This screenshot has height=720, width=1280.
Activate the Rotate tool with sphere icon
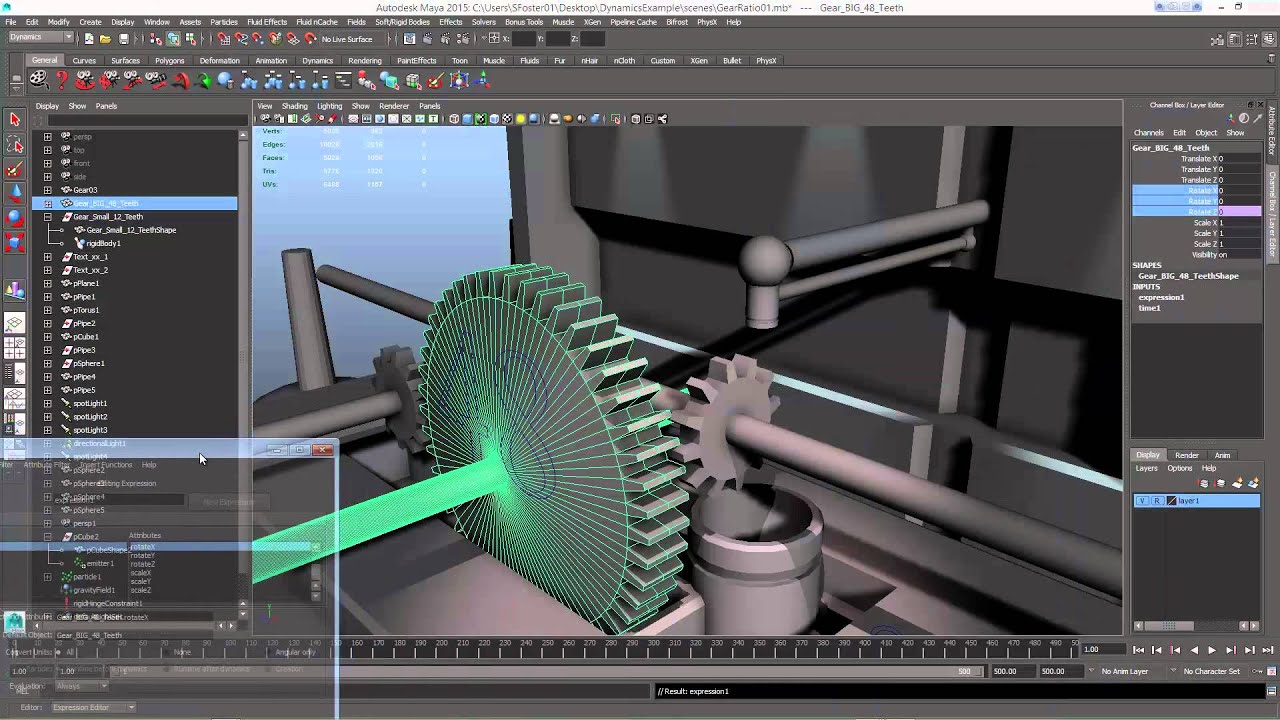pos(14,218)
